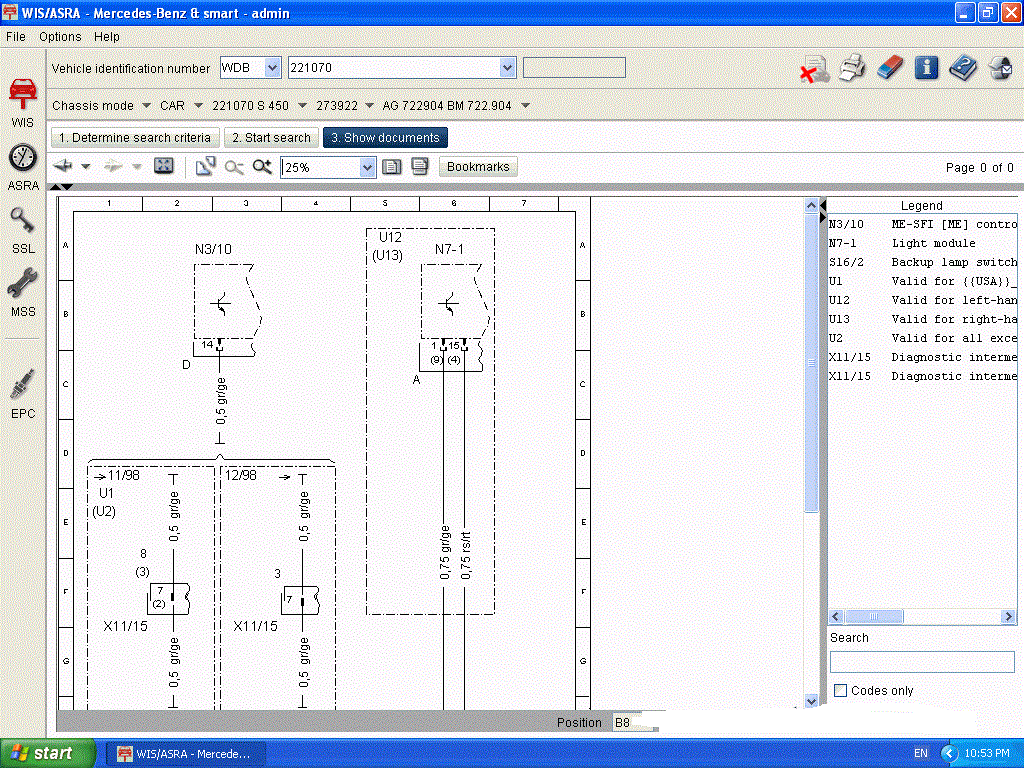
Task: Click the delete document icon with red X
Action: pyautogui.click(x=814, y=69)
